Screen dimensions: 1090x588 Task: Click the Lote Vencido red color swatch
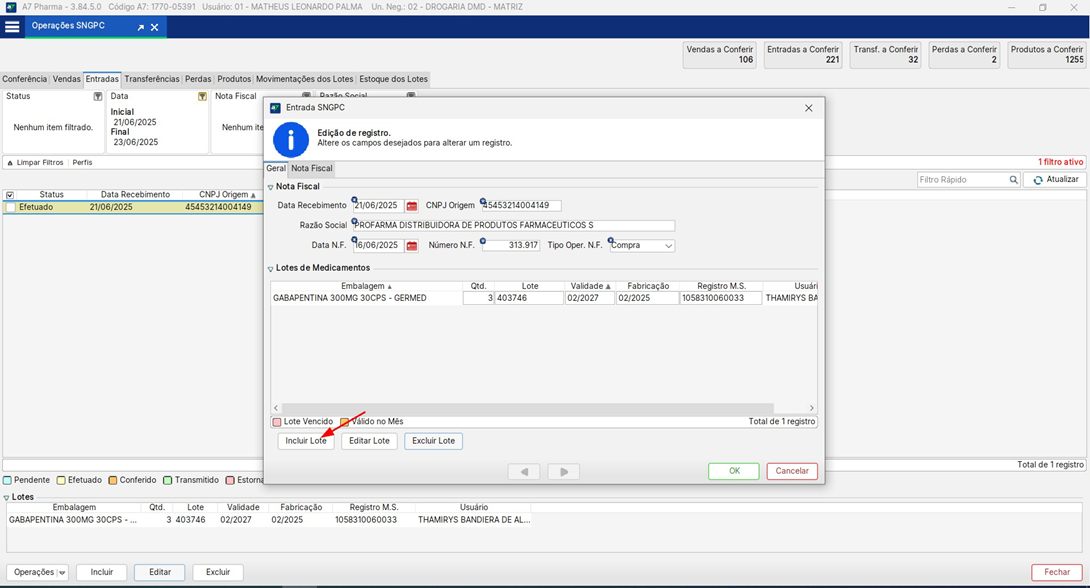[278, 422]
